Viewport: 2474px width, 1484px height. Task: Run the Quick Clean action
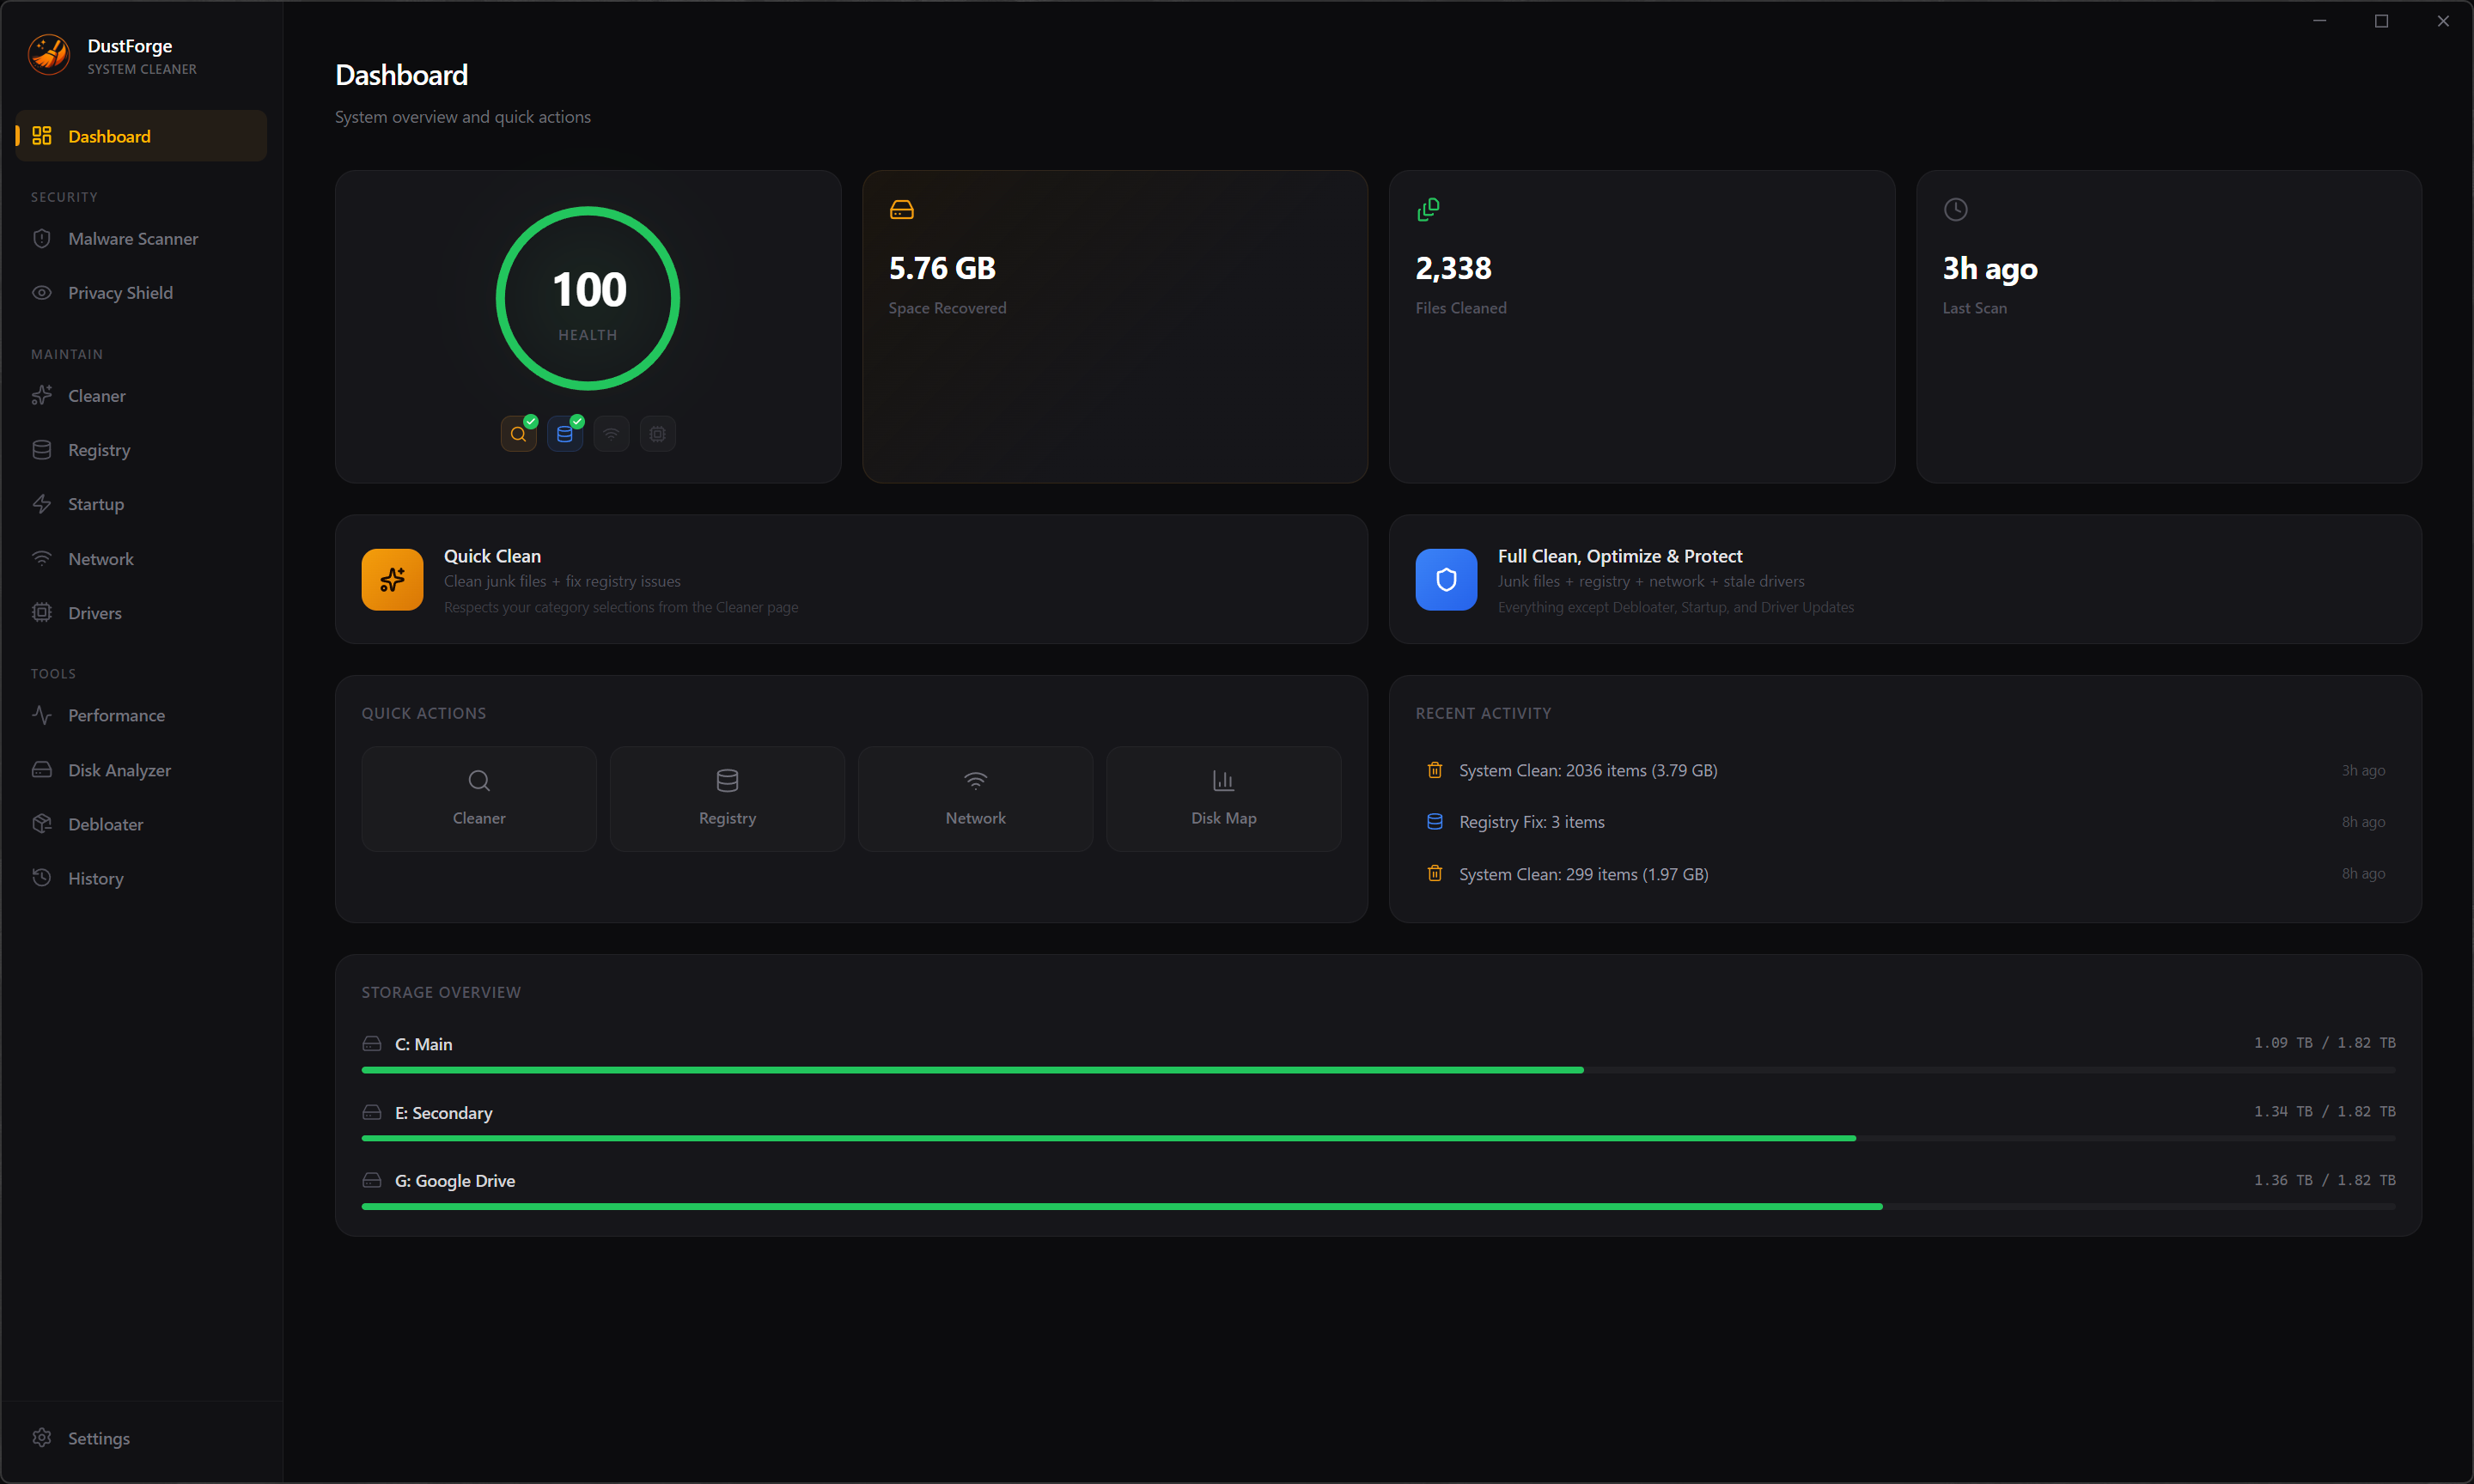pyautogui.click(x=850, y=580)
